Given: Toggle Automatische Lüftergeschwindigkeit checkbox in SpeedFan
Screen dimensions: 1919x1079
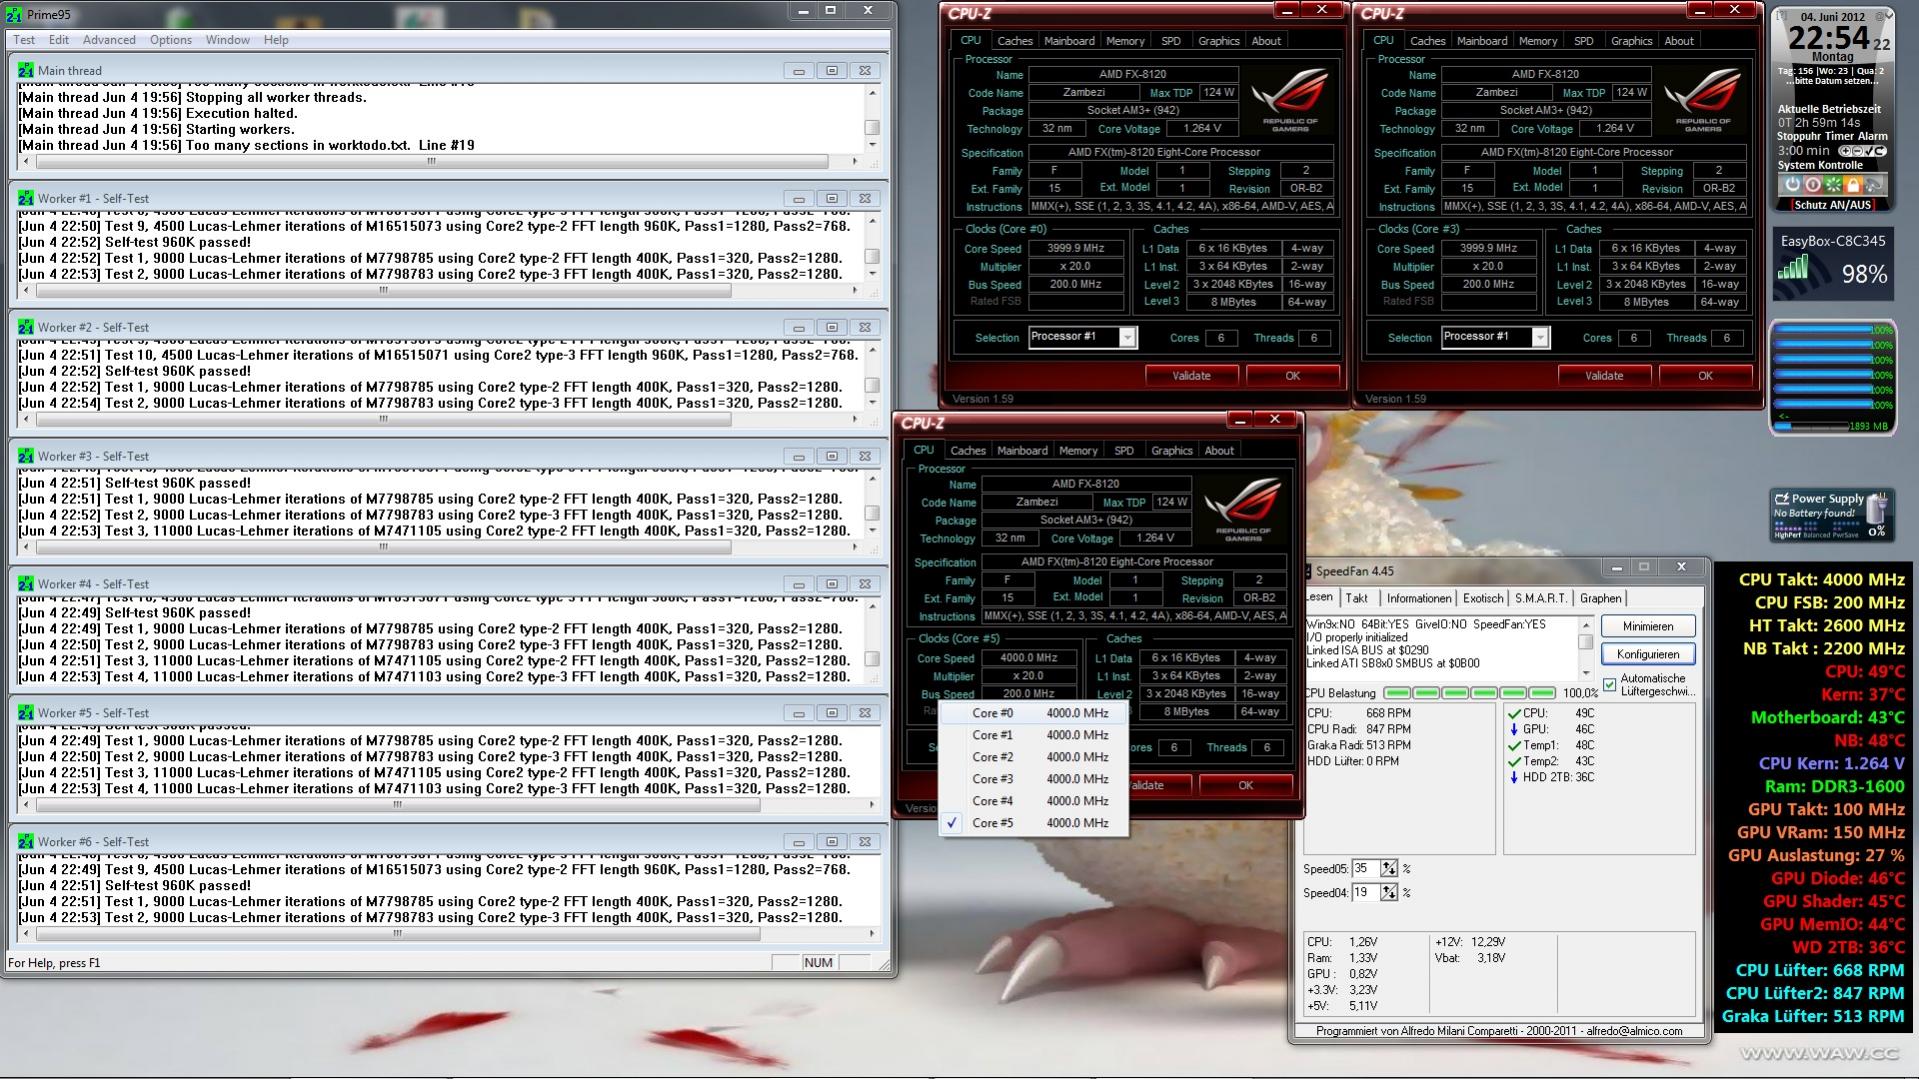Looking at the screenshot, I should tap(1609, 685).
